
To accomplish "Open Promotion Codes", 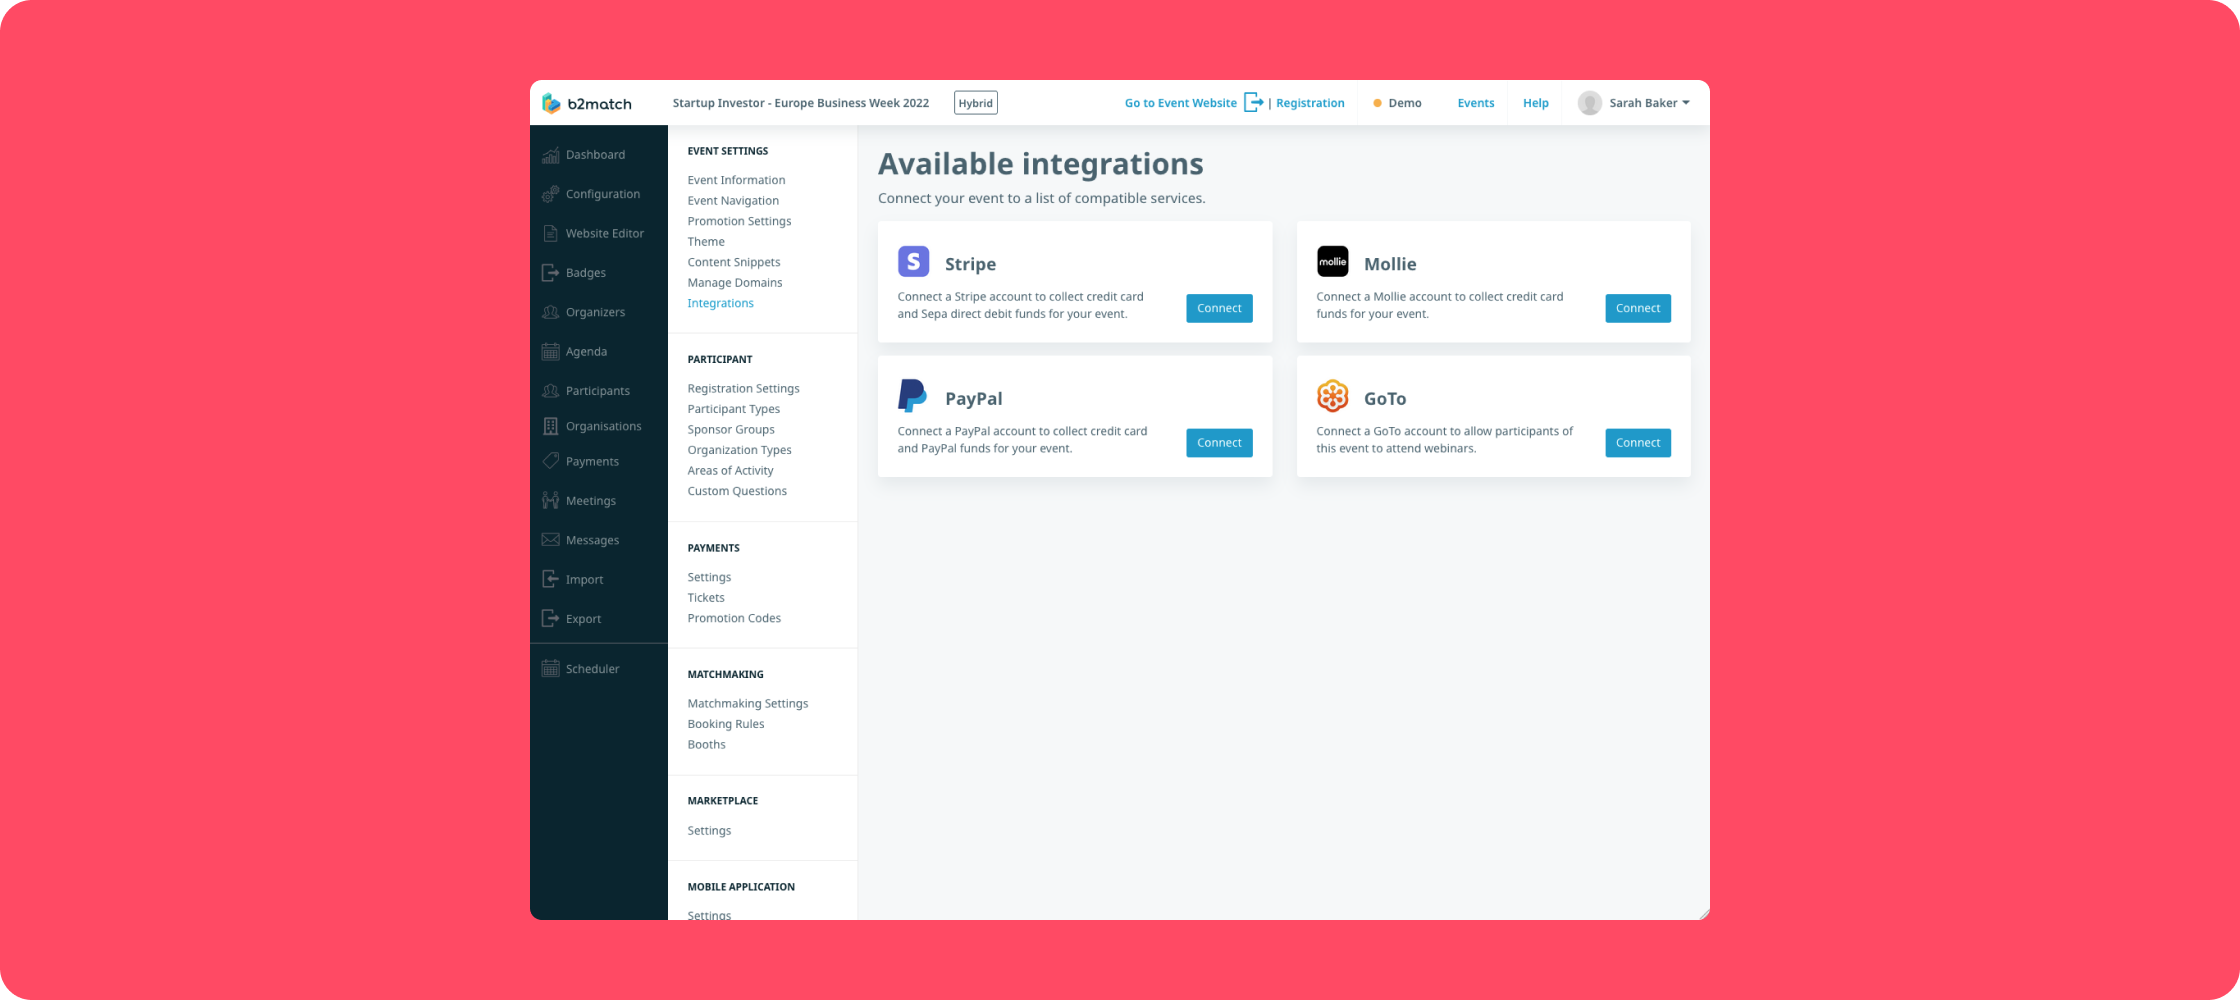I will [x=734, y=618].
